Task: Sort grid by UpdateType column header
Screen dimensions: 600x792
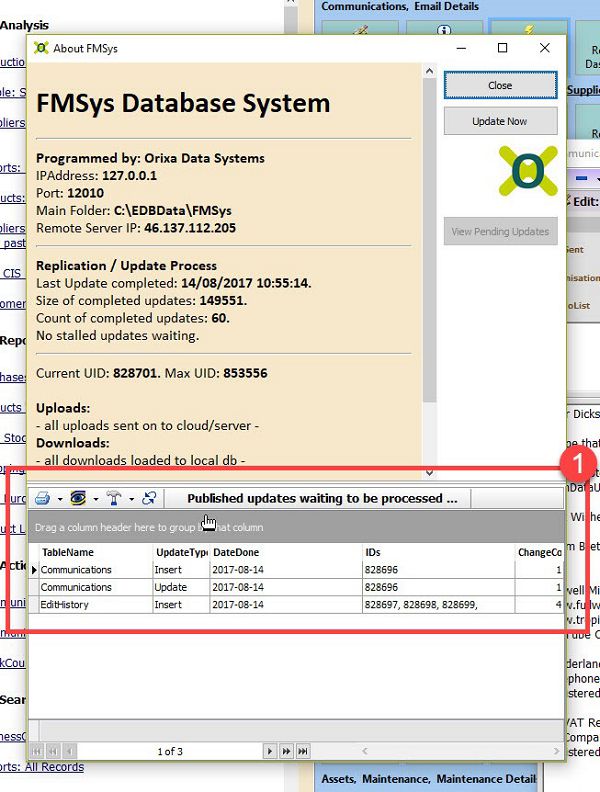Action: point(181,552)
